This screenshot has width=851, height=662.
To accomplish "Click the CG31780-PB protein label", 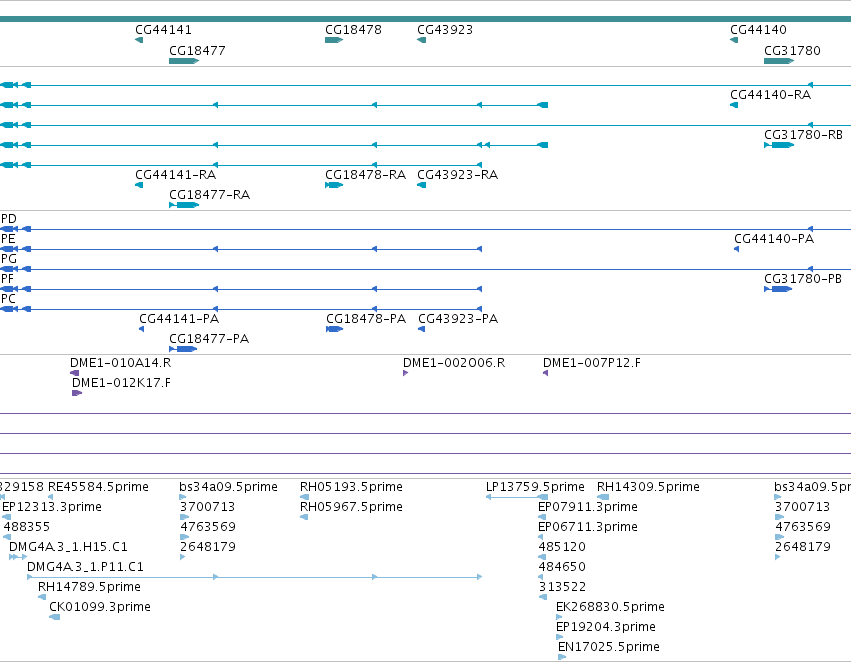I will 803,279.
